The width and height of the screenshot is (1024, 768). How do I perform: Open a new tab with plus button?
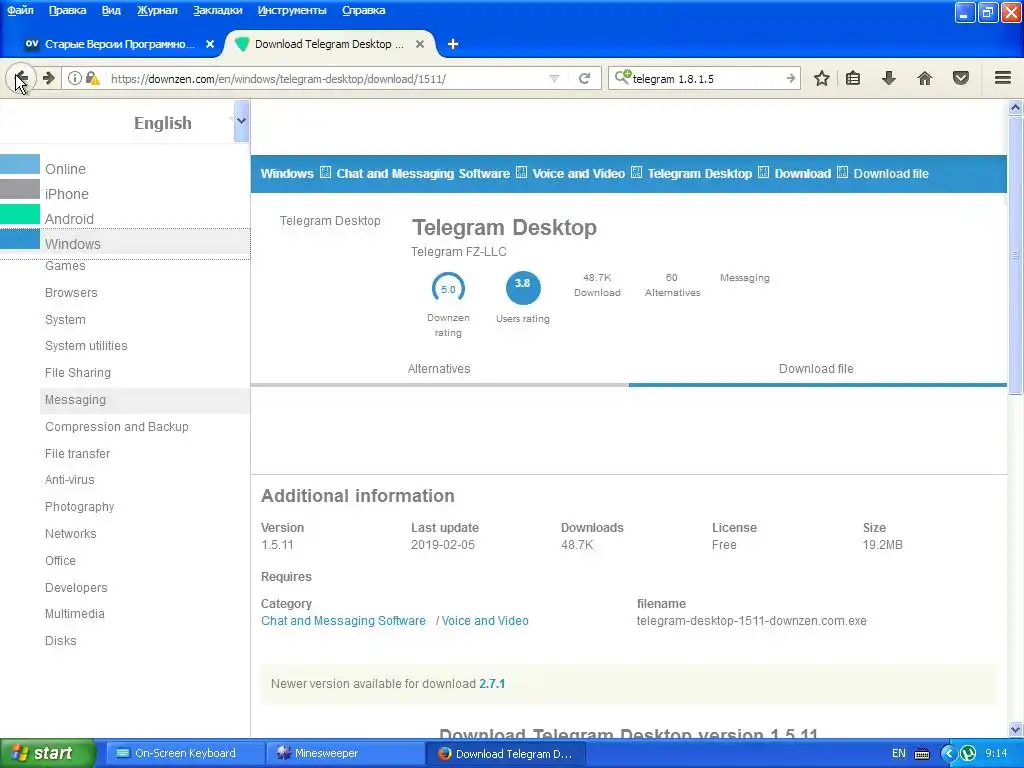pyautogui.click(x=453, y=44)
